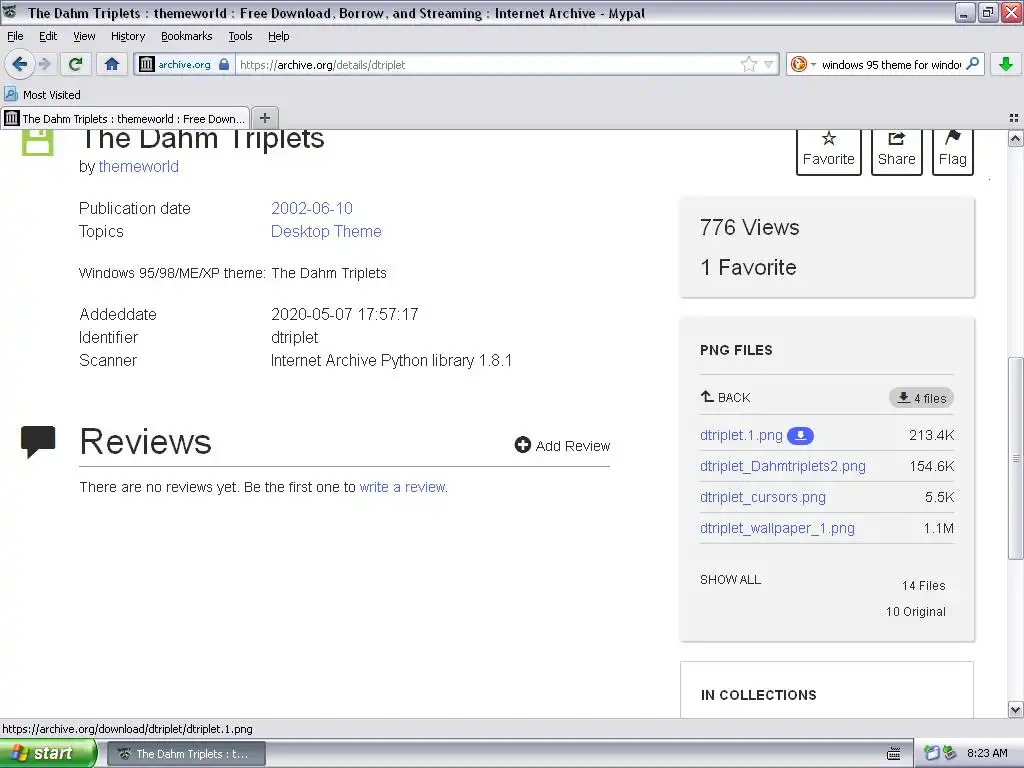Click the browser Forward arrow

coord(44,64)
